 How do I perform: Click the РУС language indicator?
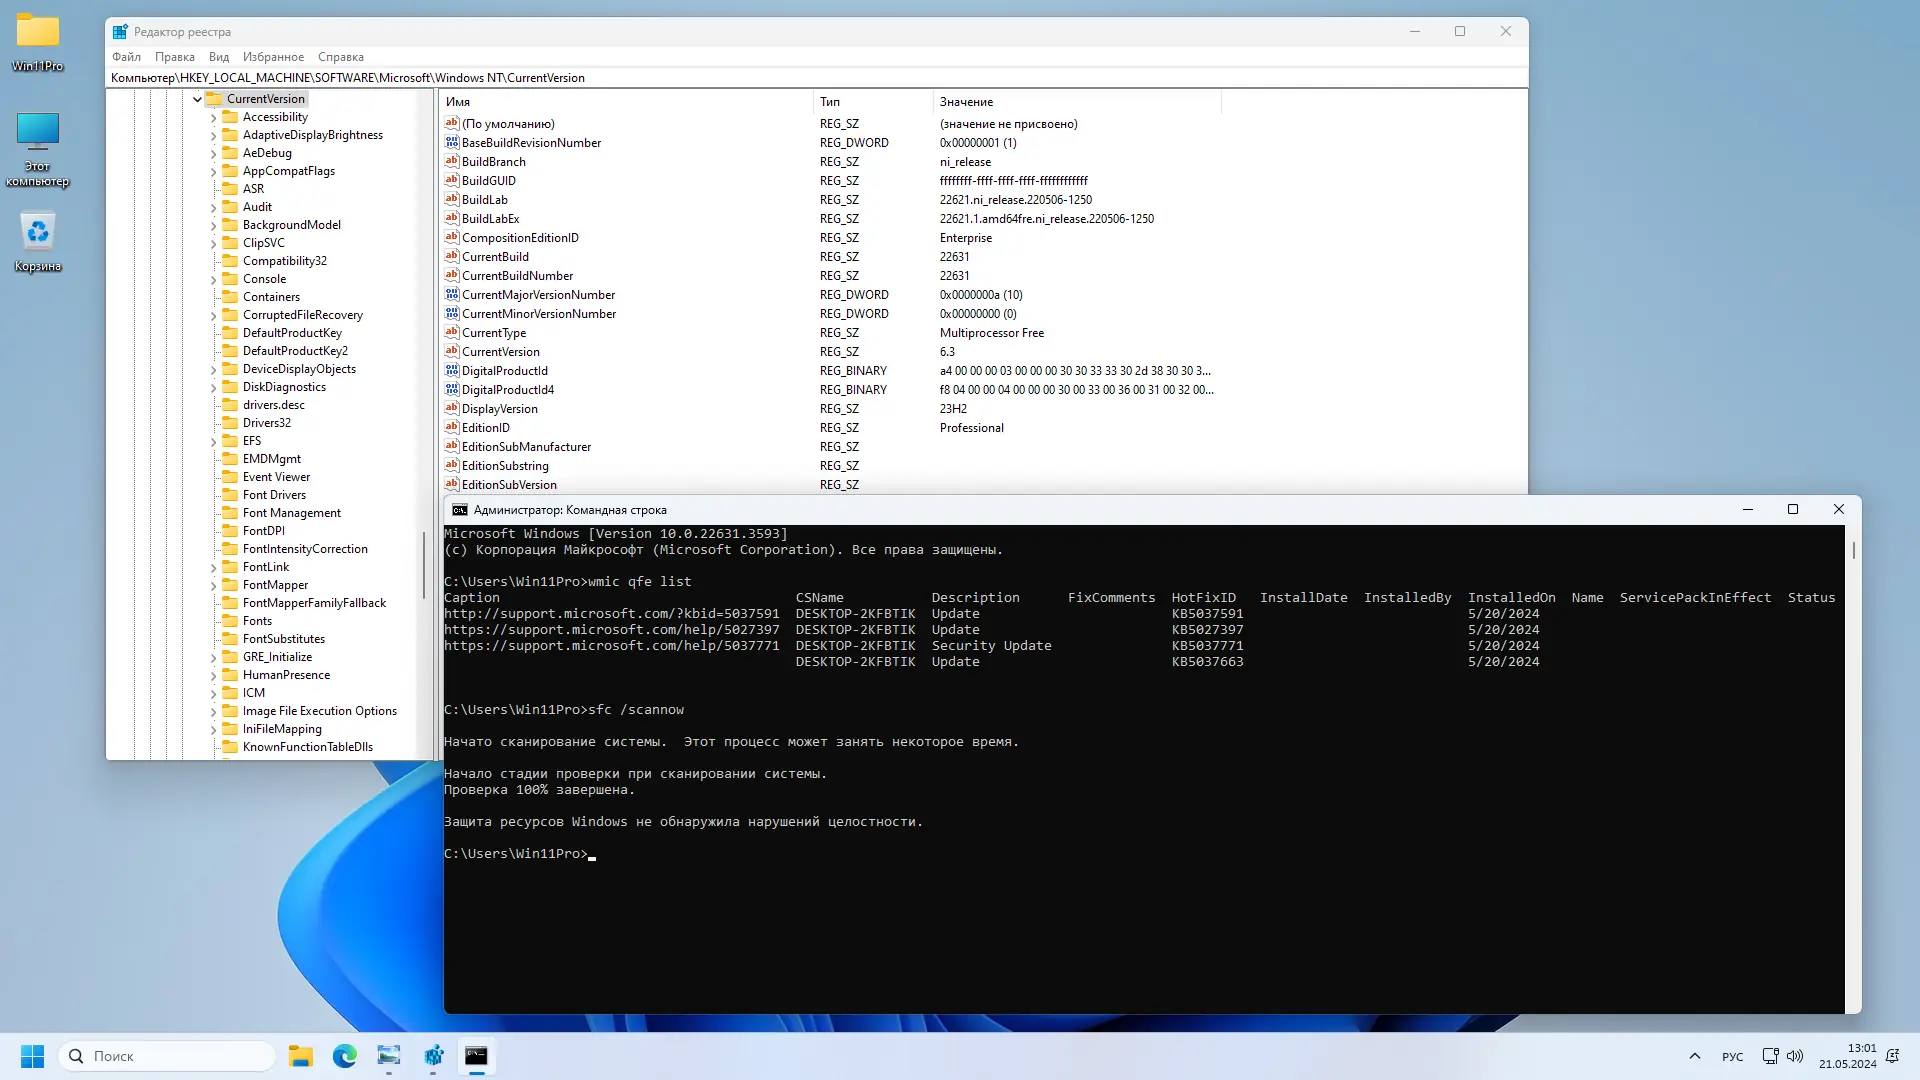(x=1732, y=1055)
